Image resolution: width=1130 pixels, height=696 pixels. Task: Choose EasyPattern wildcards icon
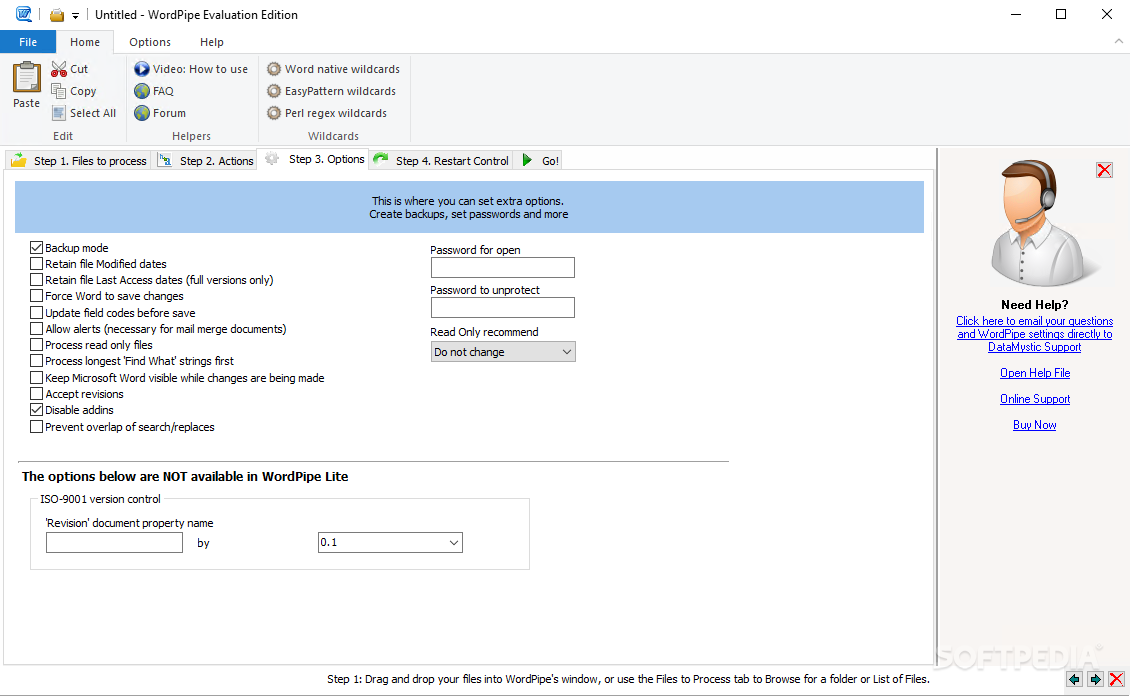point(274,91)
